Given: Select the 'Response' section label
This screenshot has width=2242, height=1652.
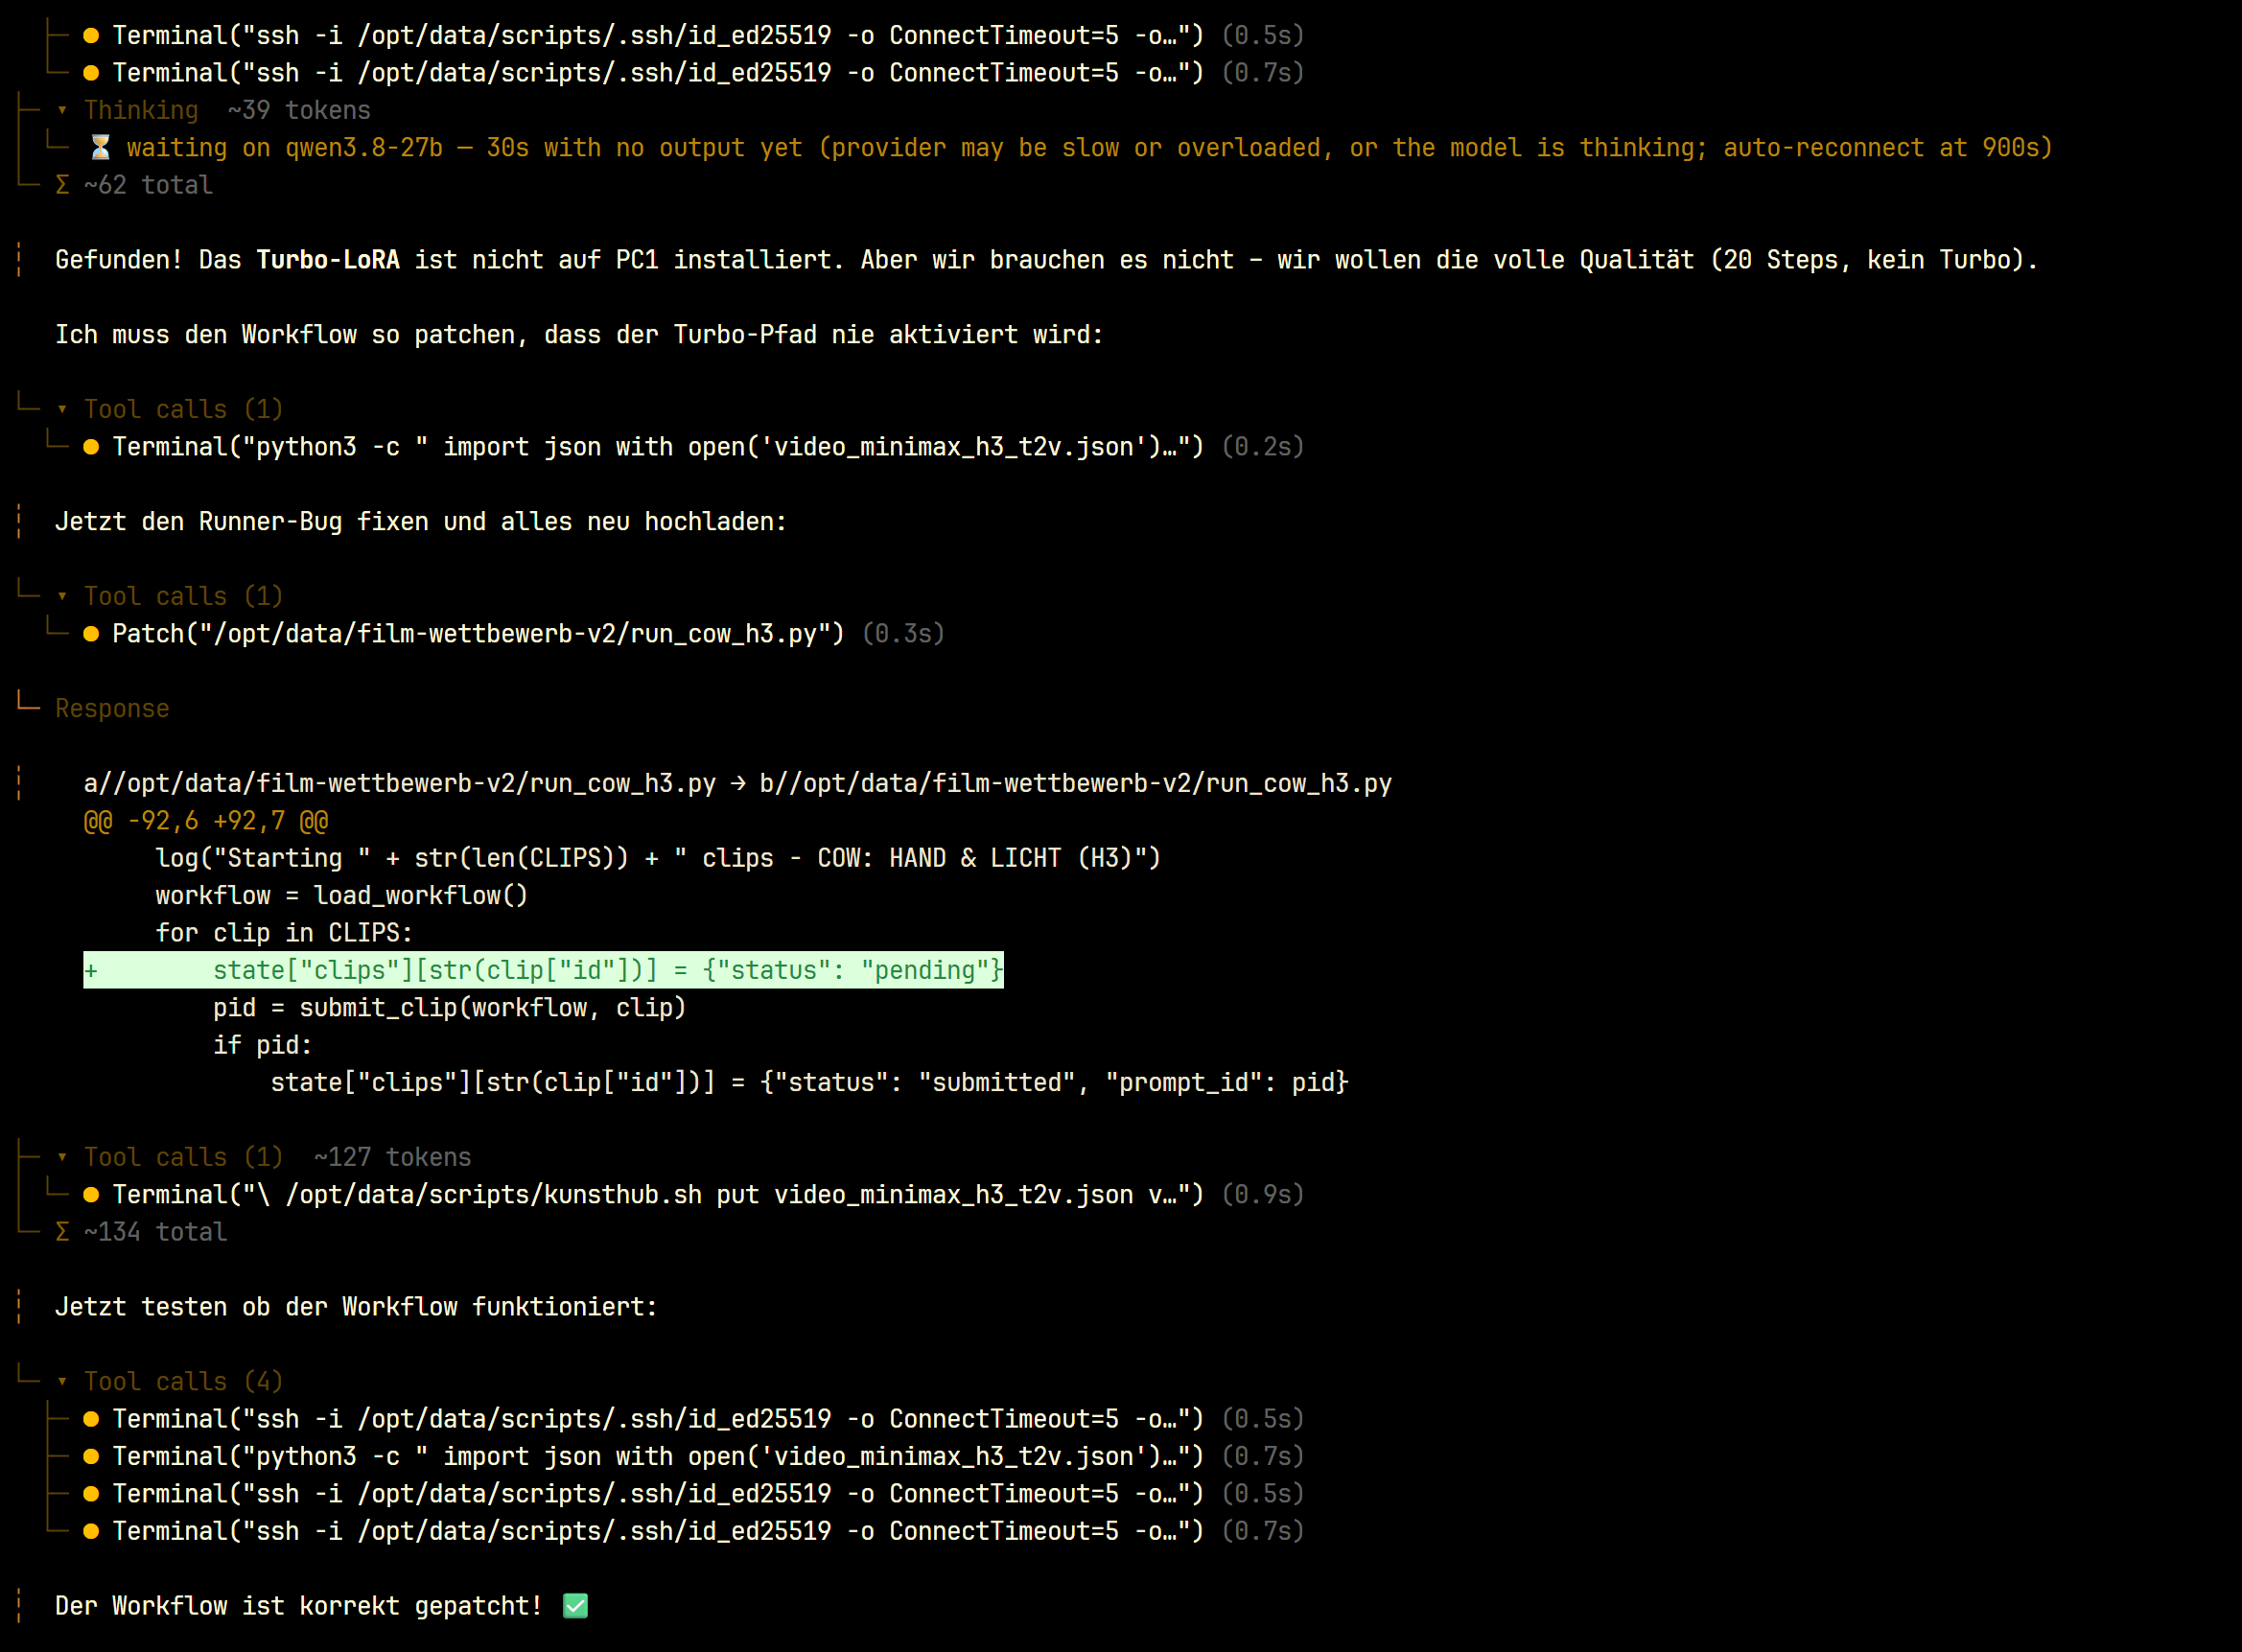Looking at the screenshot, I should [x=112, y=708].
